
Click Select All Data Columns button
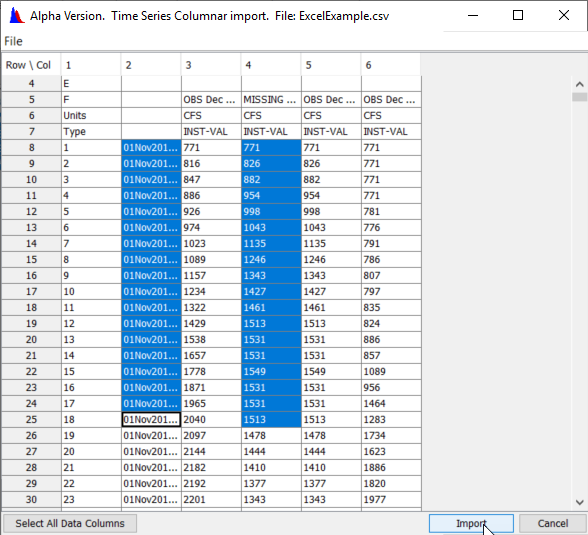tap(70, 523)
